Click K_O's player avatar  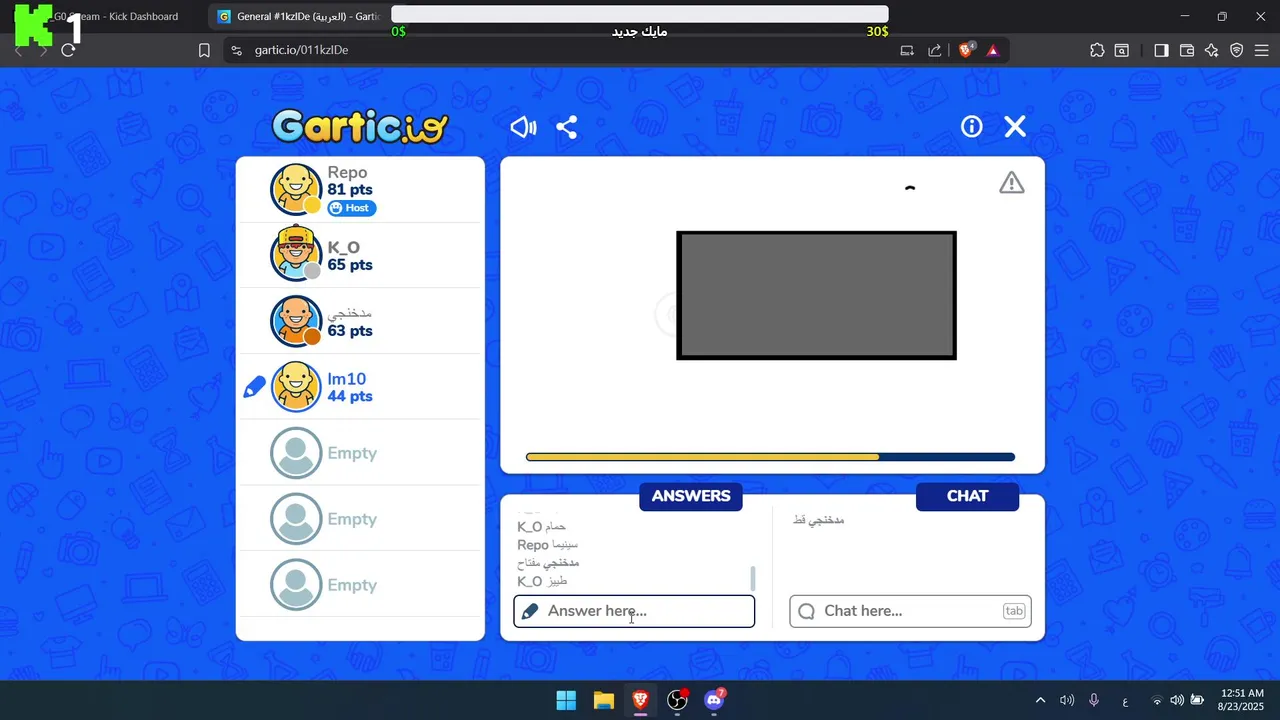(296, 254)
